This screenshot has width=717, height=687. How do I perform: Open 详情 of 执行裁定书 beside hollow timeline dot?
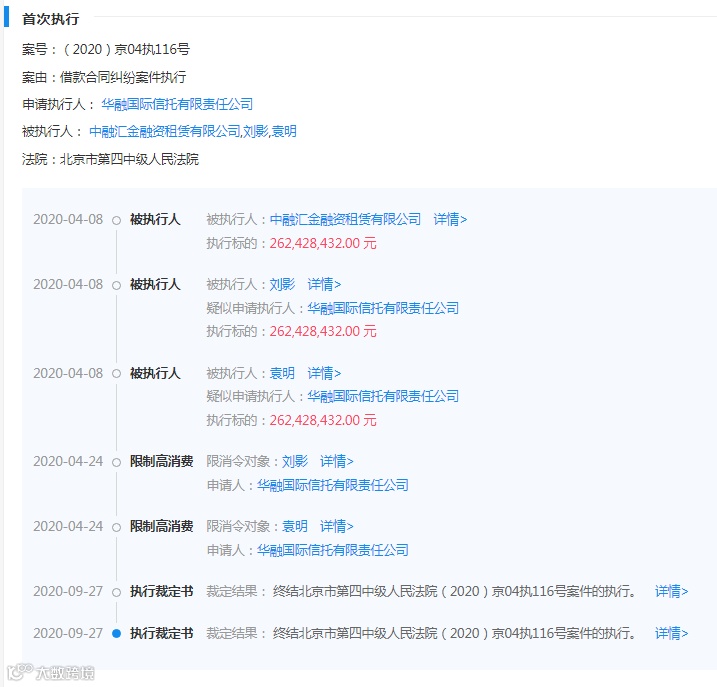(671, 591)
